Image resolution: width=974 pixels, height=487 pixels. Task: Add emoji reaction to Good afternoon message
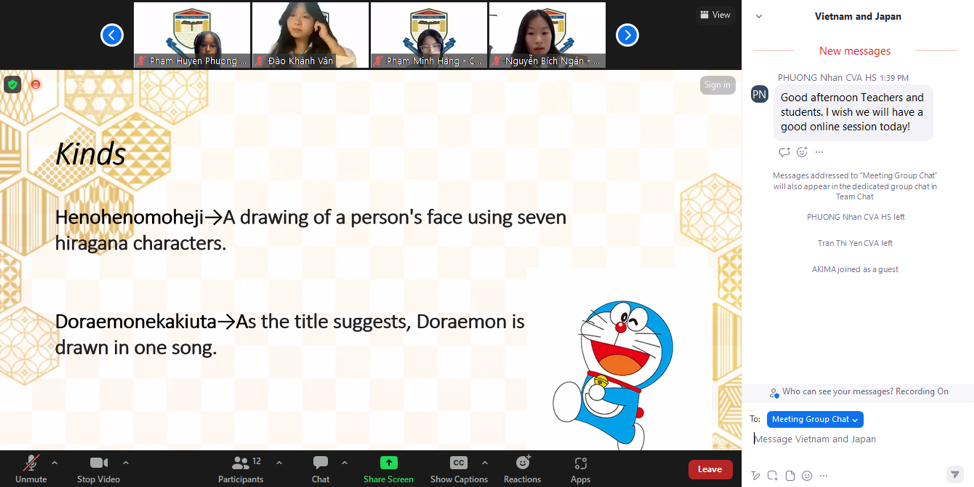pos(802,152)
